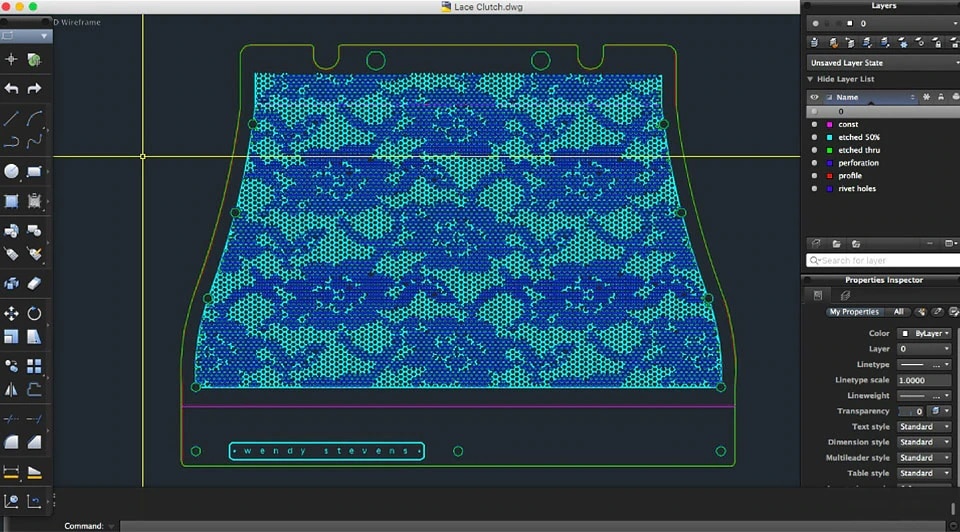The image size is (960, 532).
Task: Click the Undo arrow in the tool palette
Action: click(x=11, y=89)
